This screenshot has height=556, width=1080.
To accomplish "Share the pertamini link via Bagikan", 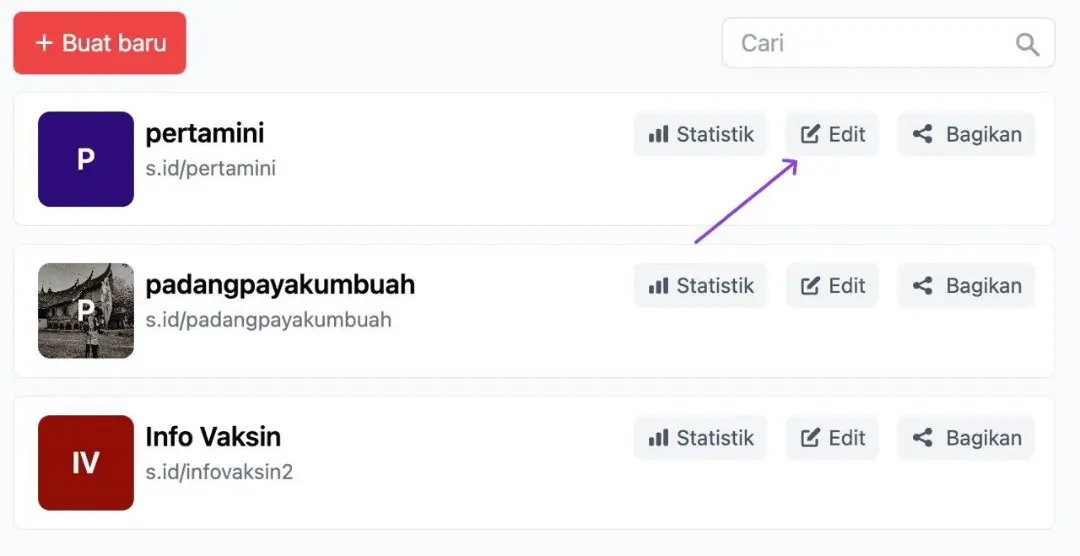I will tap(966, 134).
